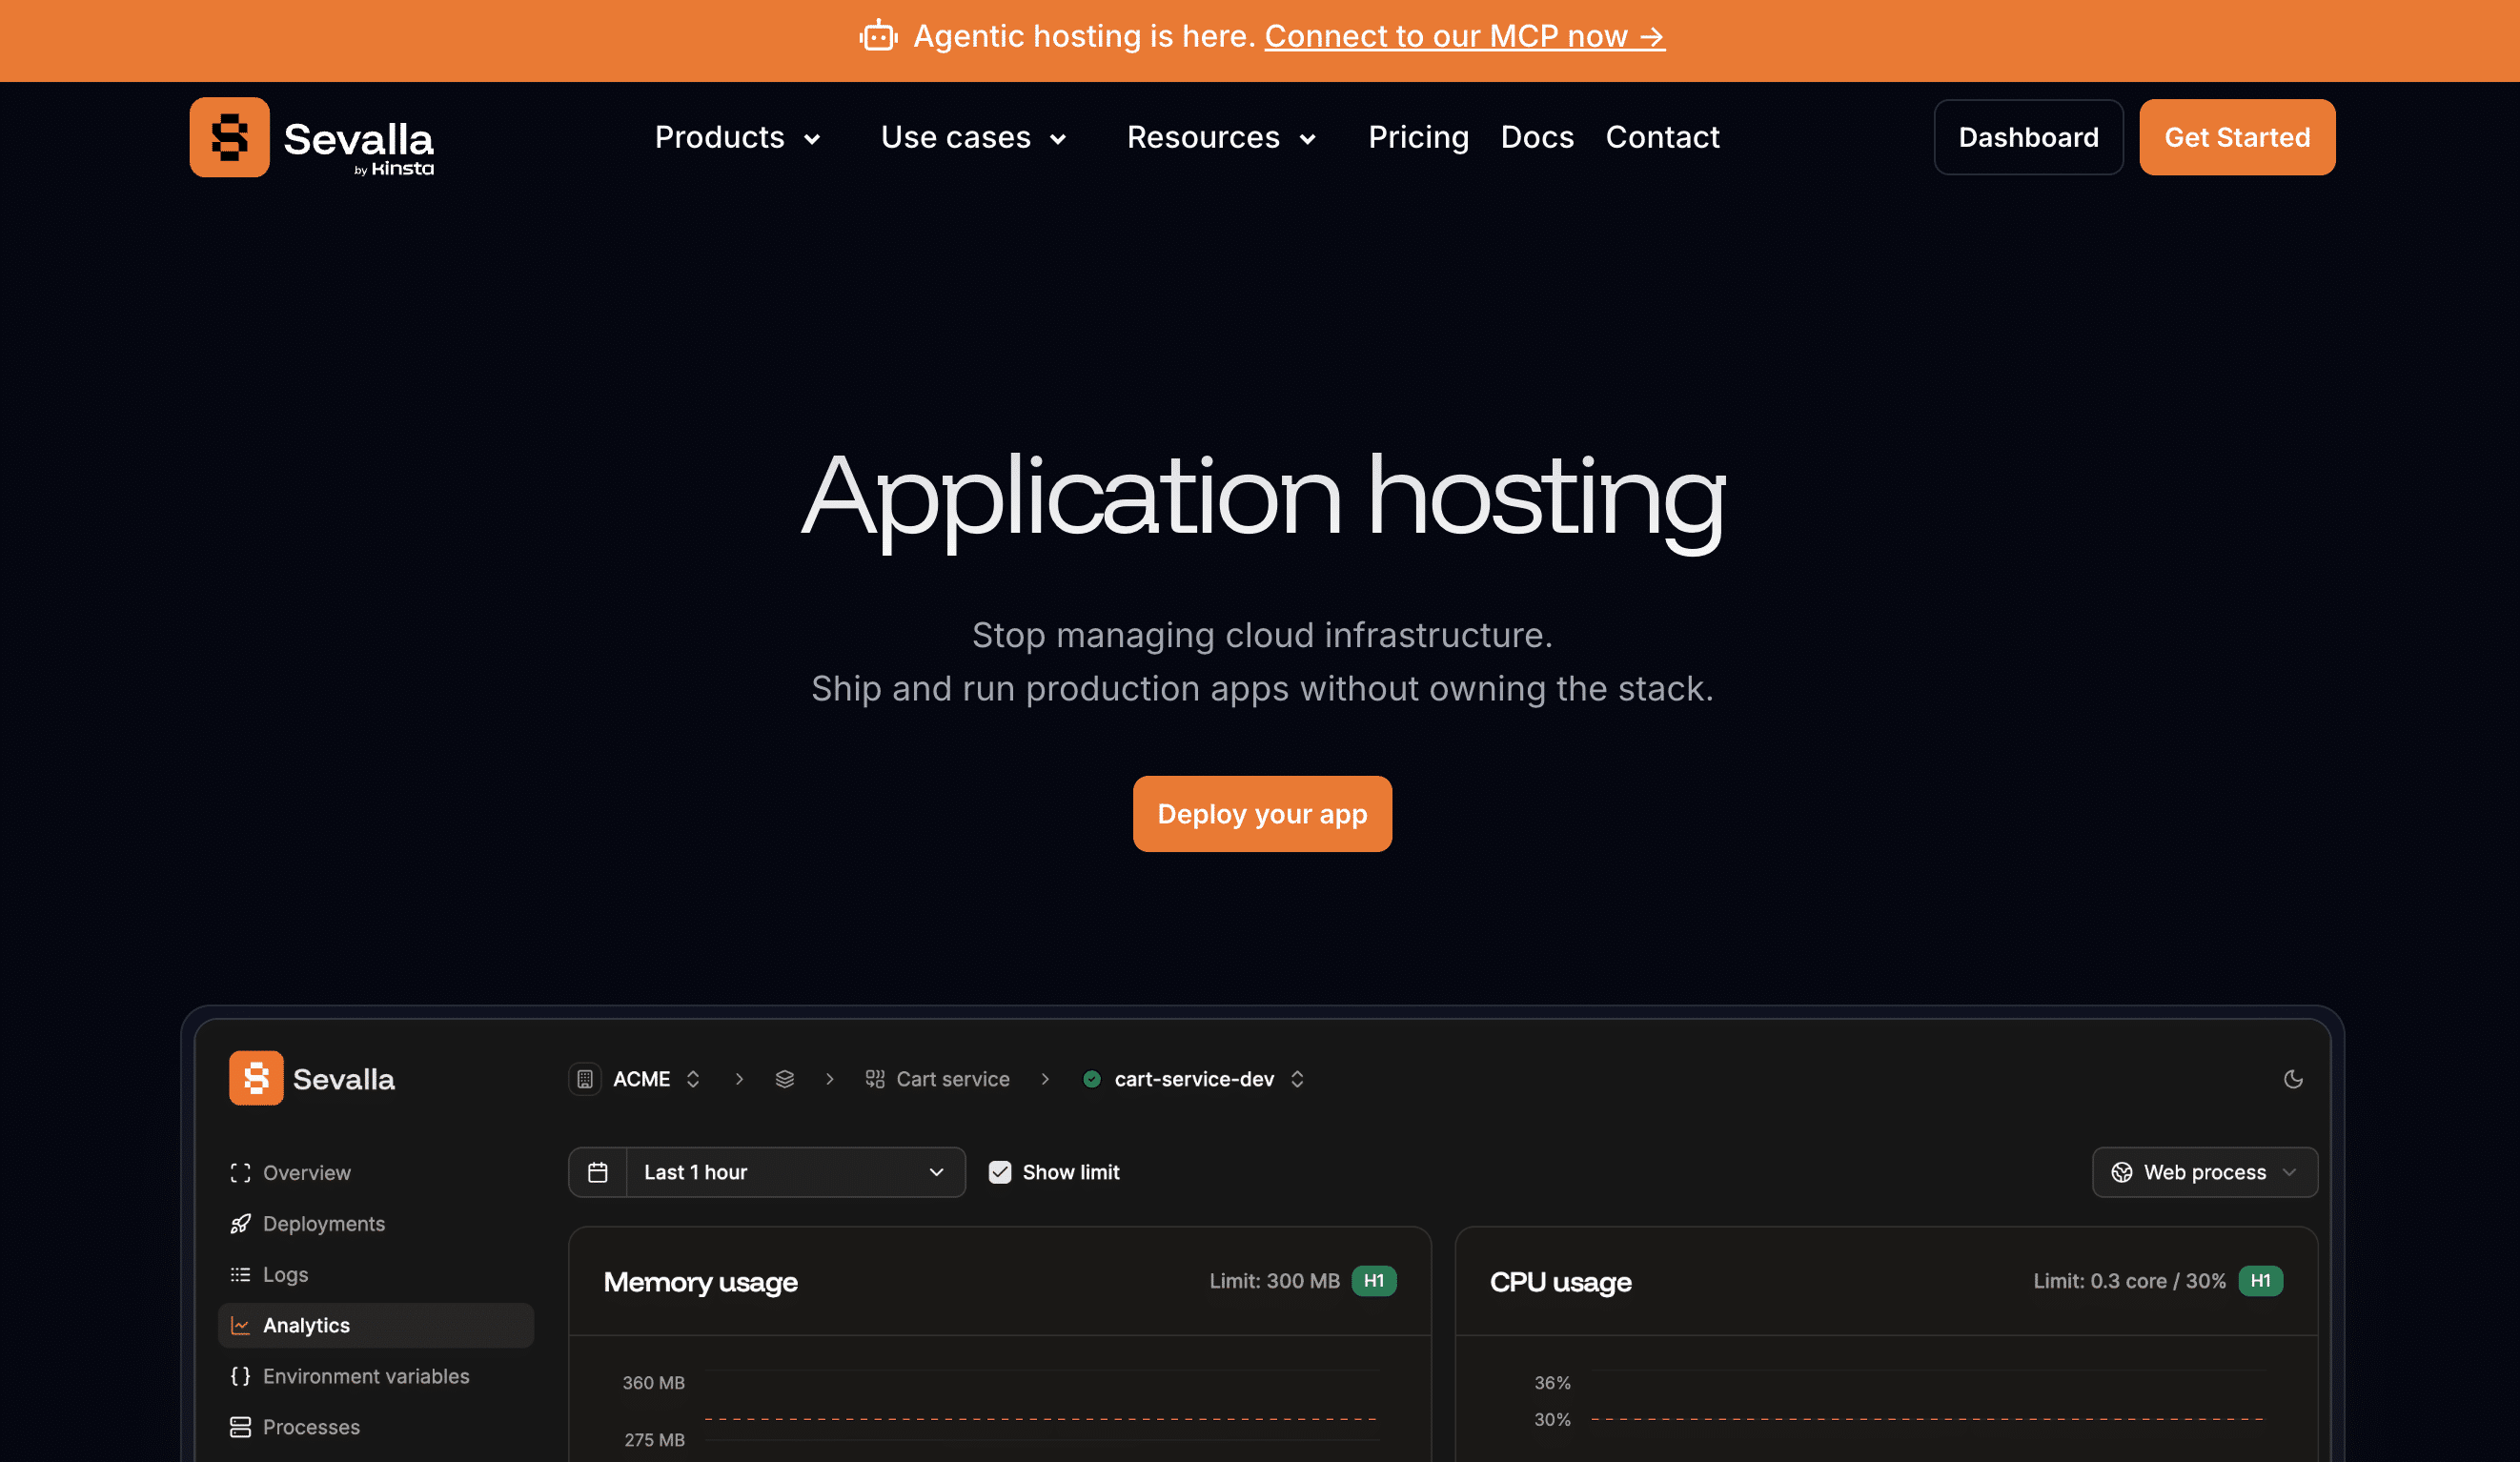Click the Processes server icon
Image resolution: width=2520 pixels, height=1462 pixels.
coord(240,1427)
